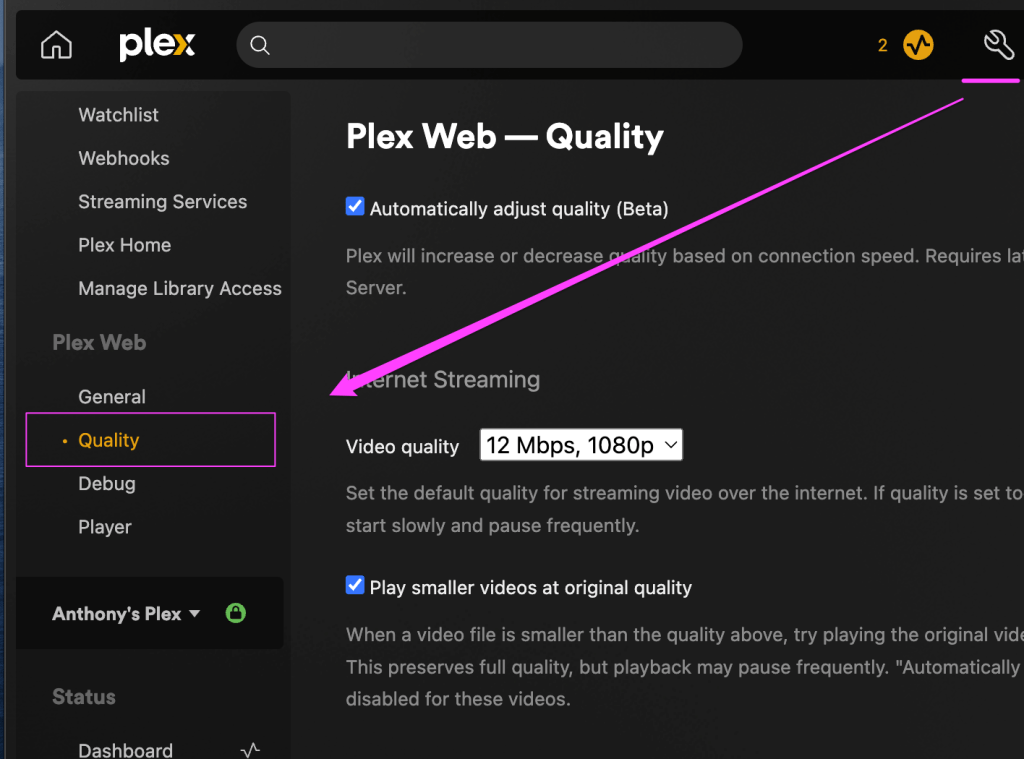Go to Plex Home settings
This screenshot has height=759, width=1024.
pyautogui.click(x=125, y=245)
